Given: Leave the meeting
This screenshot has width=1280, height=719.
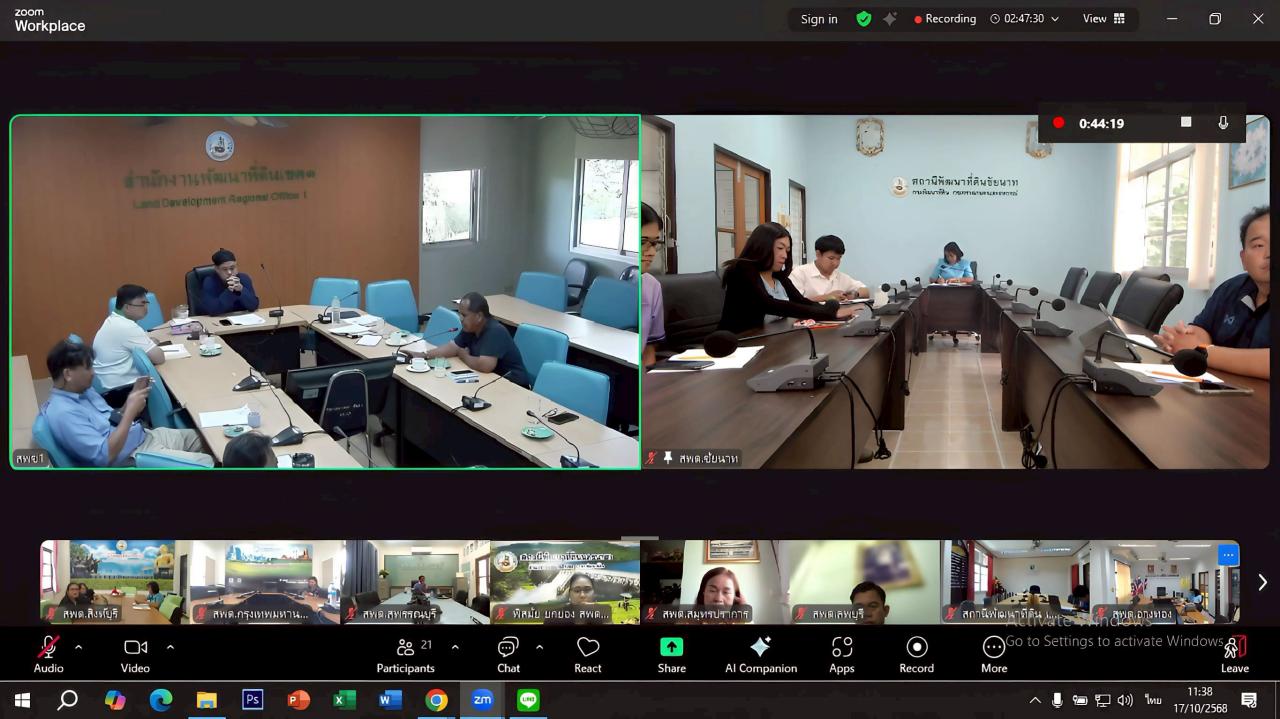Looking at the screenshot, I should [x=1234, y=654].
